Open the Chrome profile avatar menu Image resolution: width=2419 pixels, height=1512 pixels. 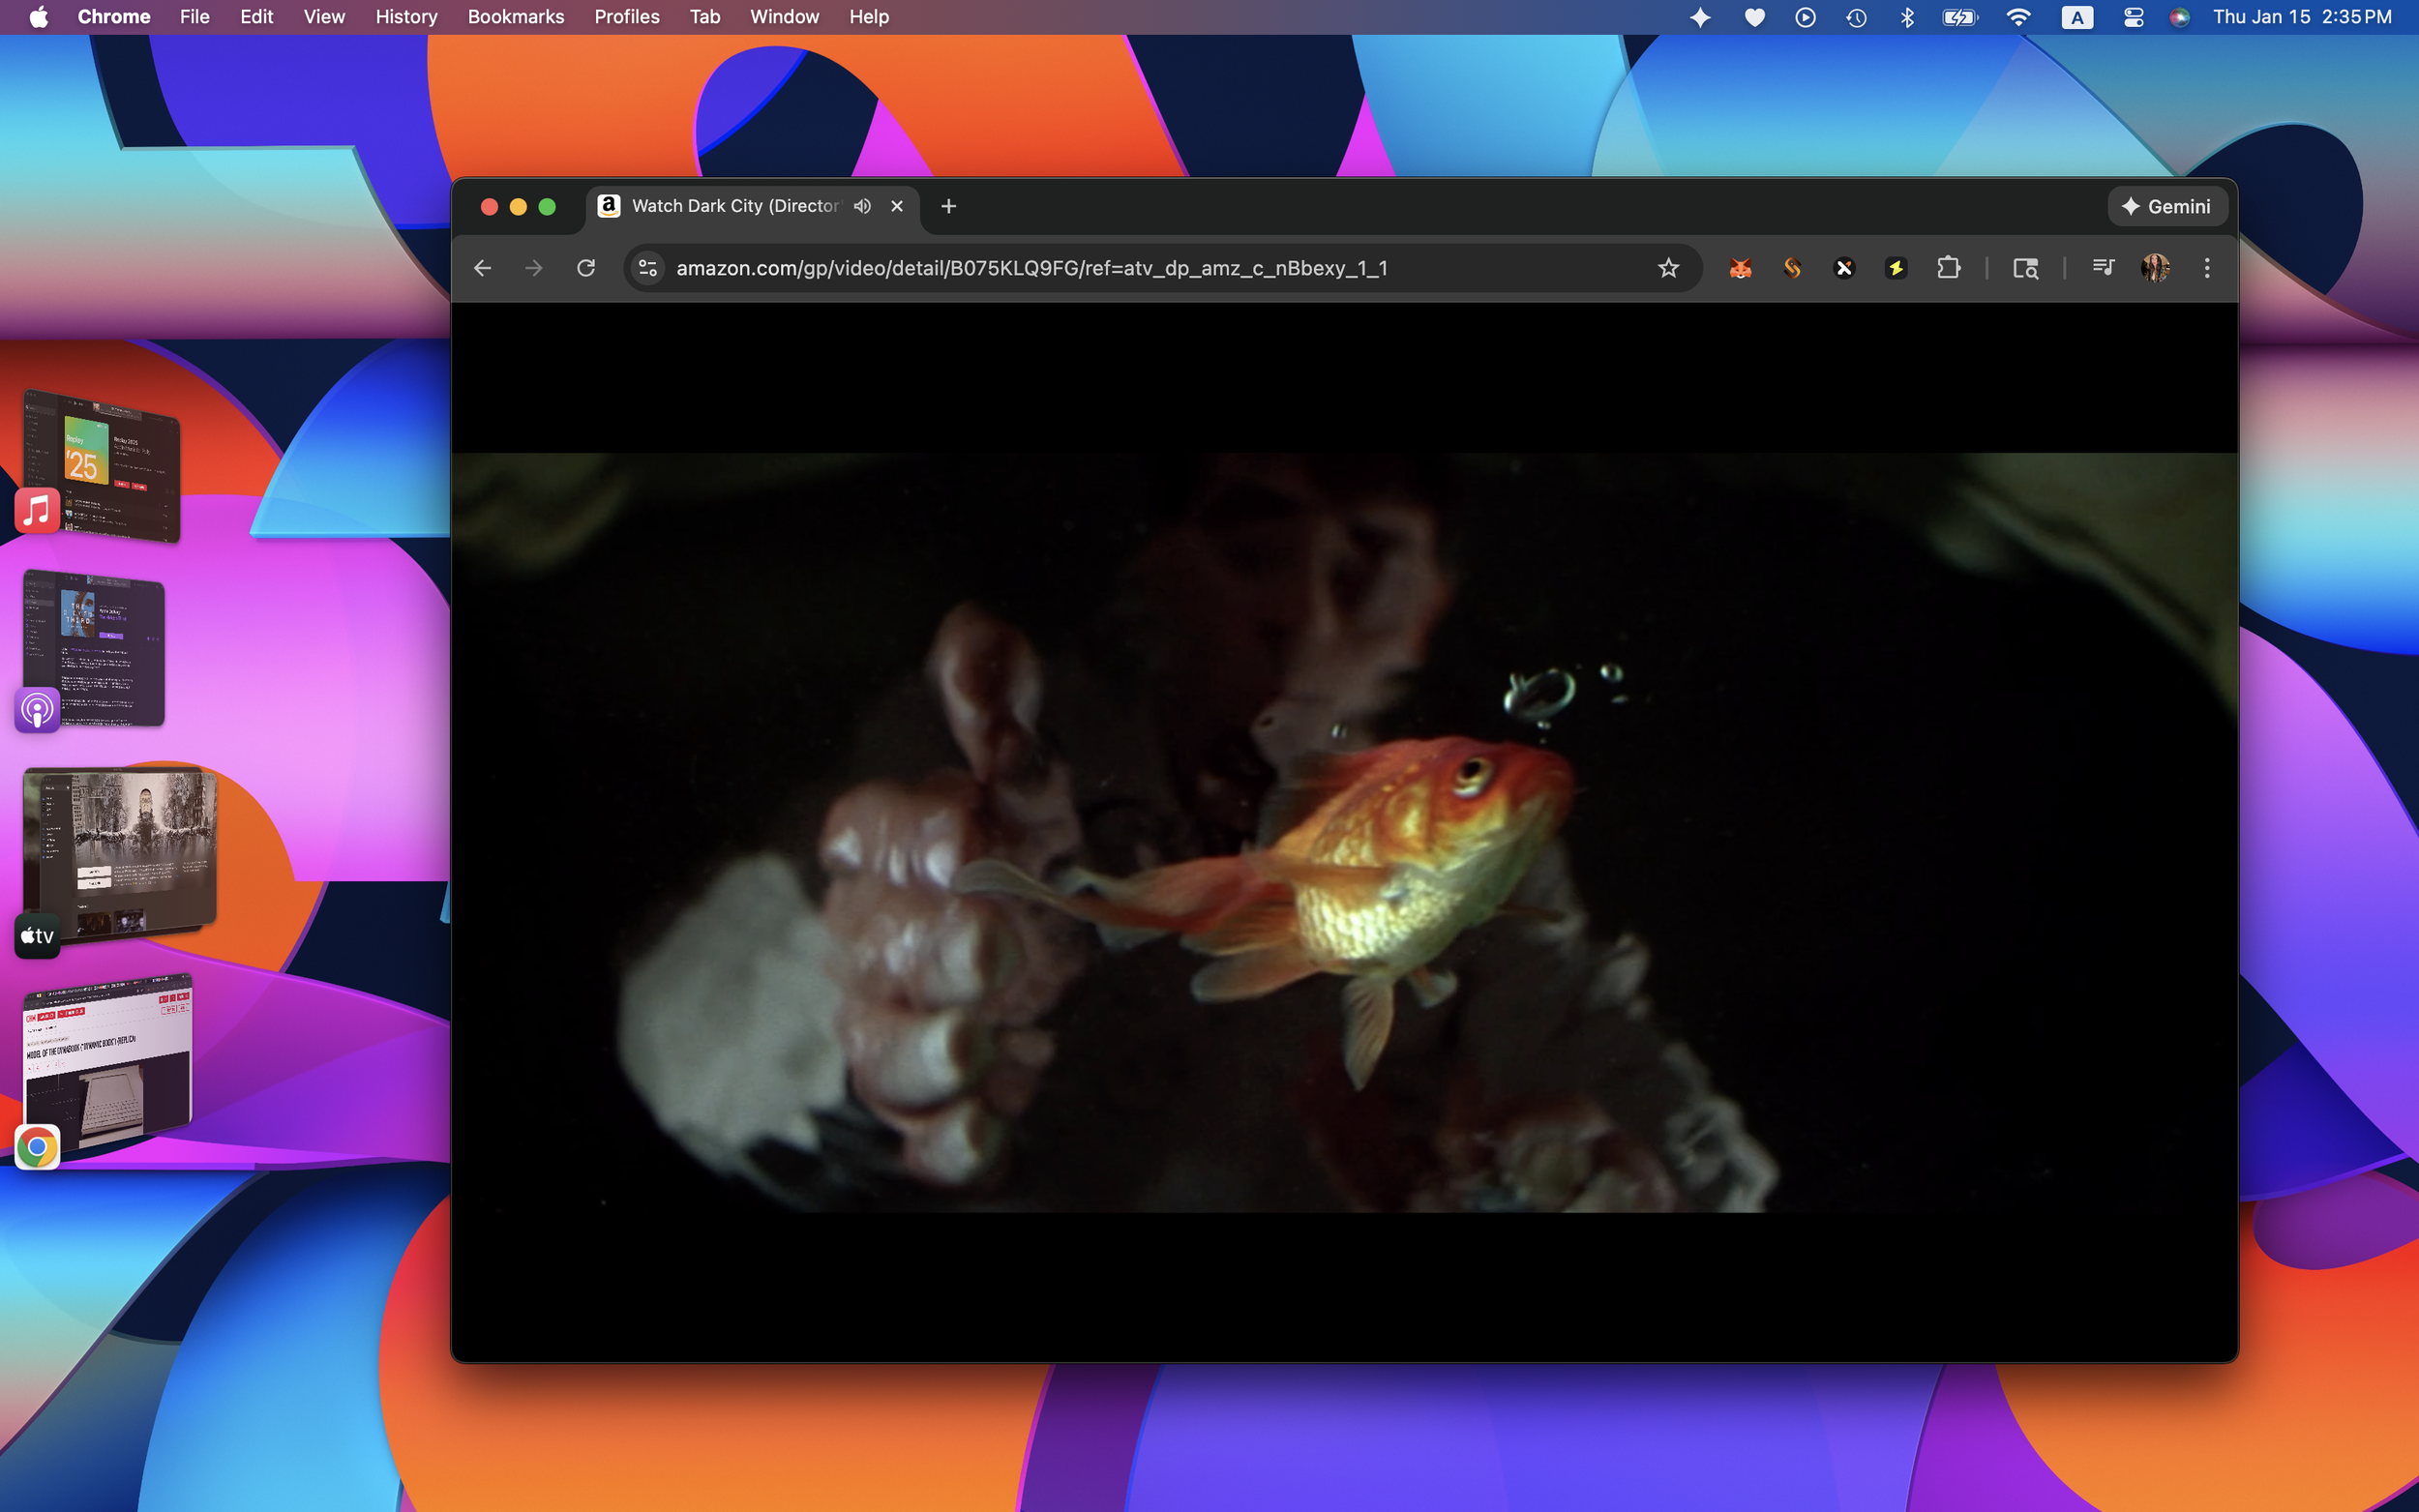[2155, 268]
